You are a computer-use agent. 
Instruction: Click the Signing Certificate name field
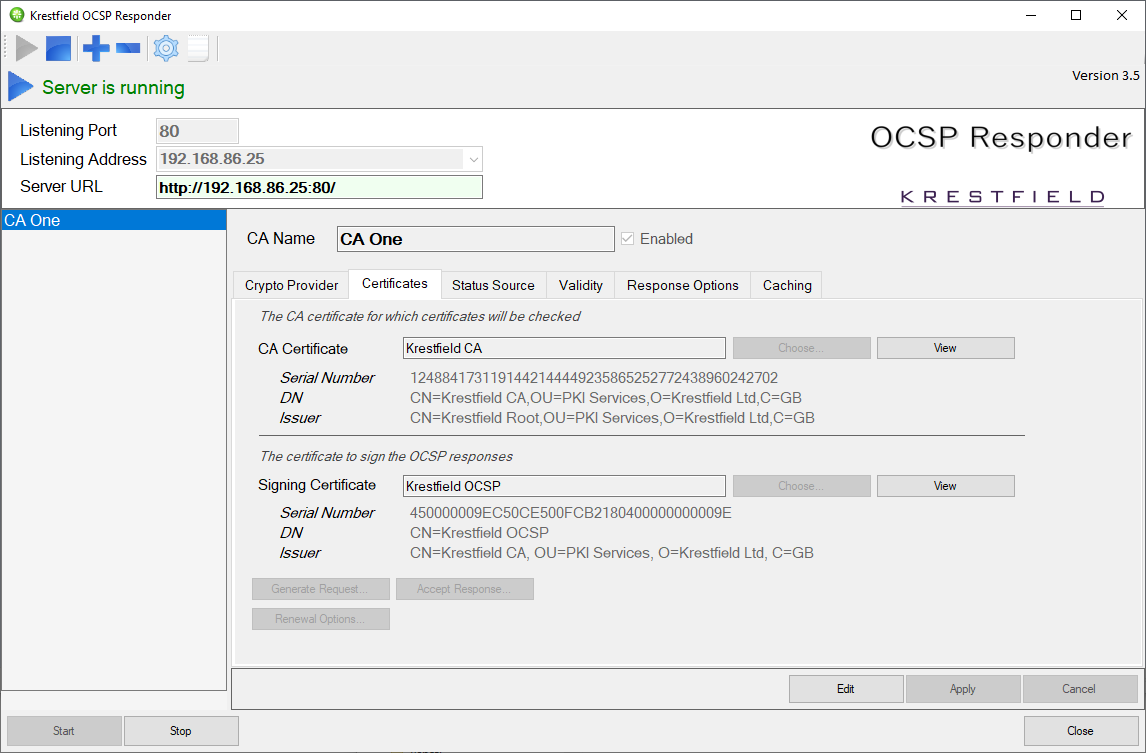pos(564,486)
